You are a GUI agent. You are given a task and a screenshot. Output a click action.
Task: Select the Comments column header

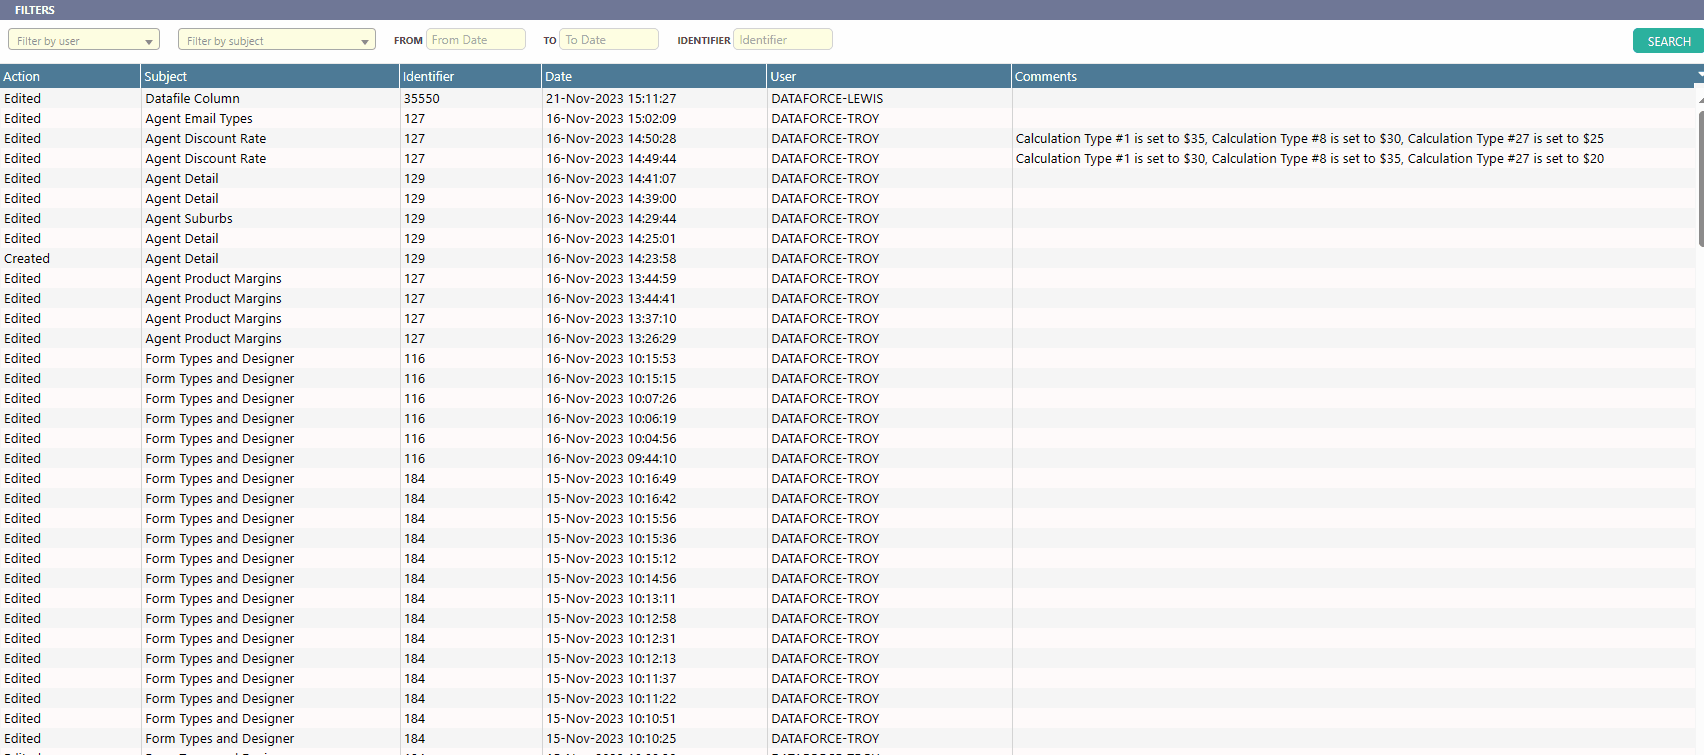(1046, 77)
